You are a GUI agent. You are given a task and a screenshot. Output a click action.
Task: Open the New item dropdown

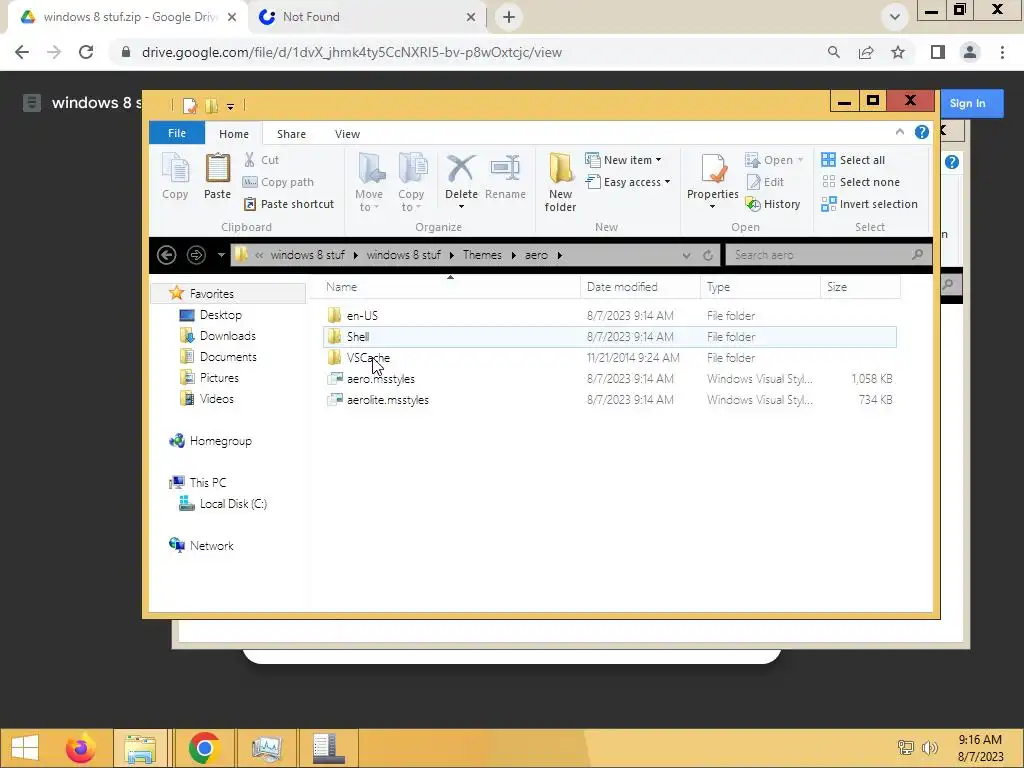(x=623, y=160)
